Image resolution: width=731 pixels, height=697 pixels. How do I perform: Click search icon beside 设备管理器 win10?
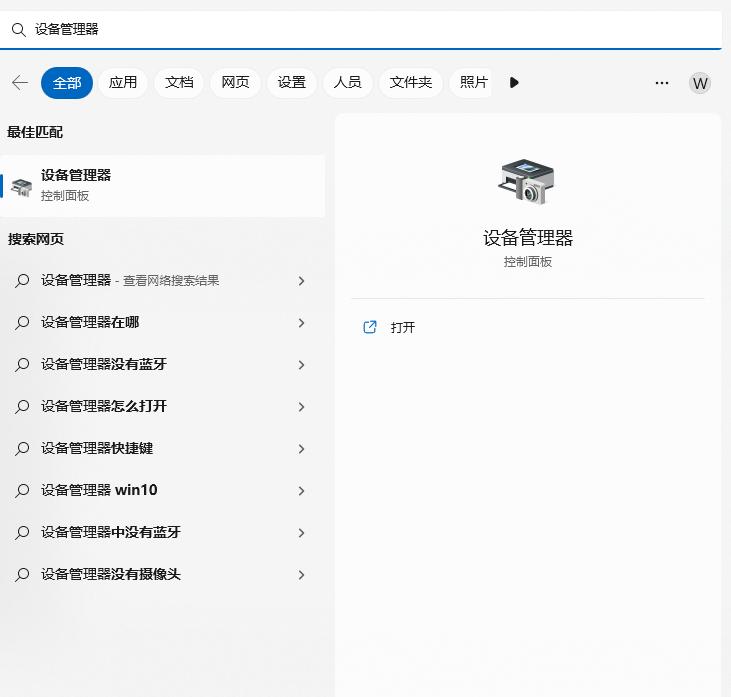22,490
